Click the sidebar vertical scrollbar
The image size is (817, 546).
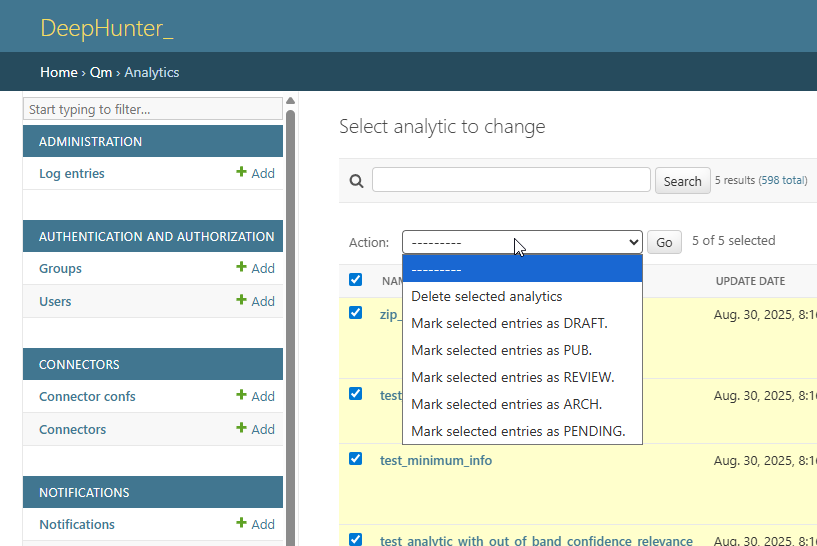(x=290, y=328)
